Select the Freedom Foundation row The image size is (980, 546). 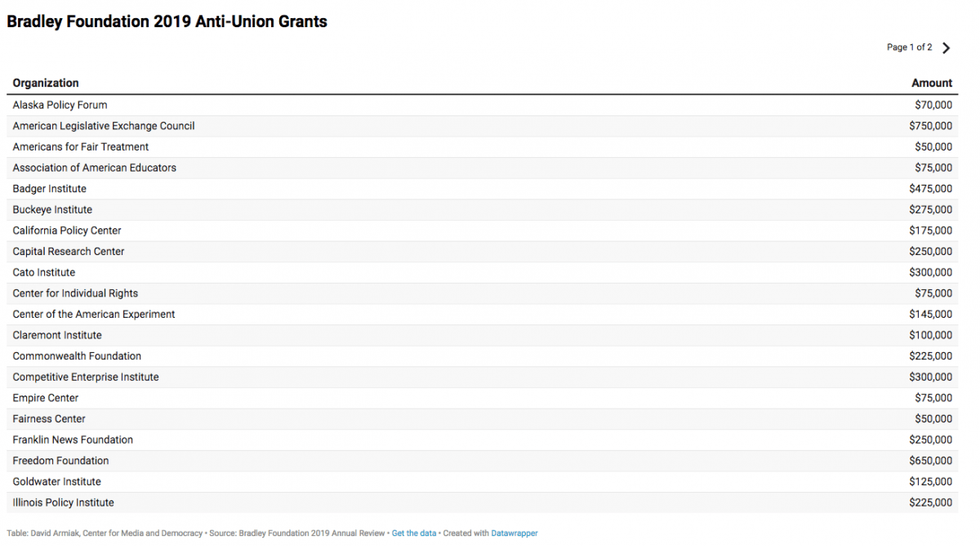tap(61, 461)
